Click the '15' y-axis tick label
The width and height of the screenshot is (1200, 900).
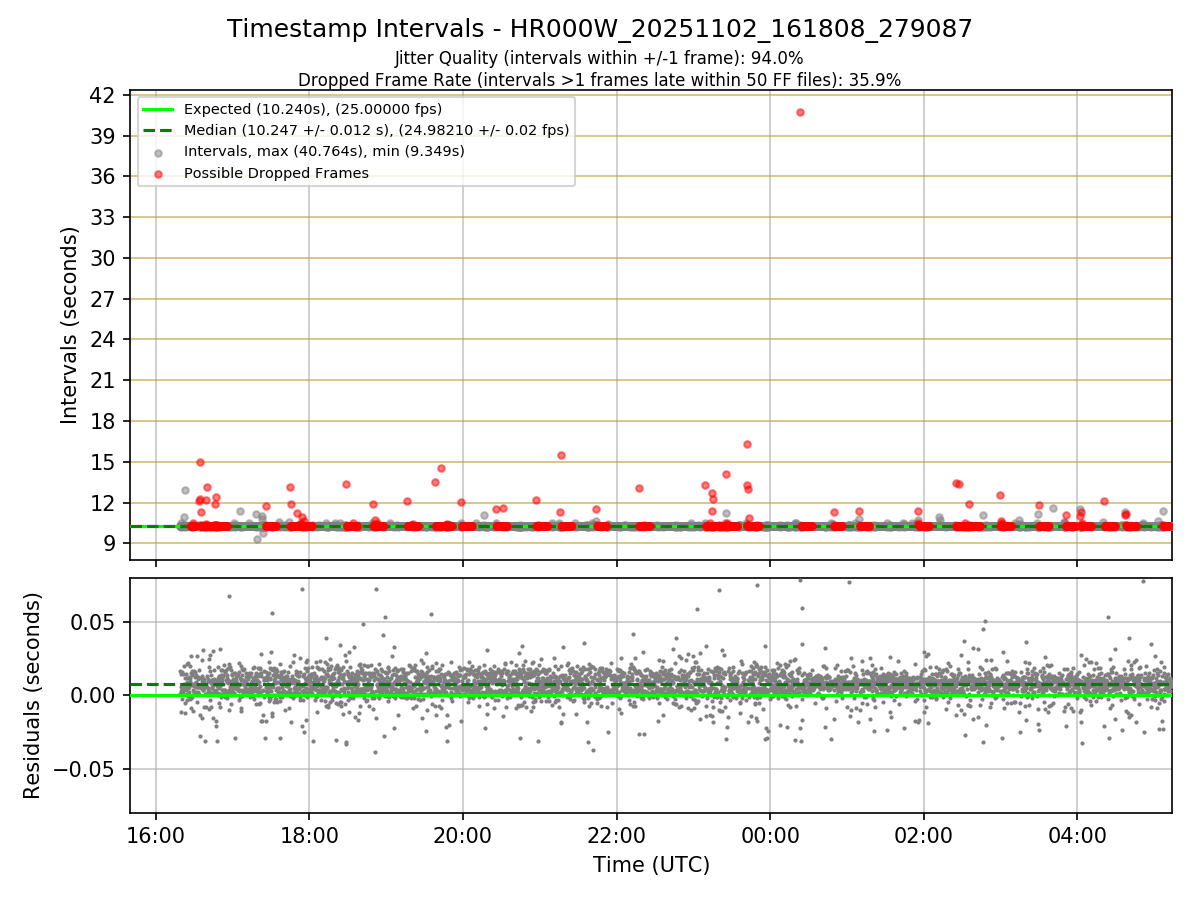pos(101,462)
